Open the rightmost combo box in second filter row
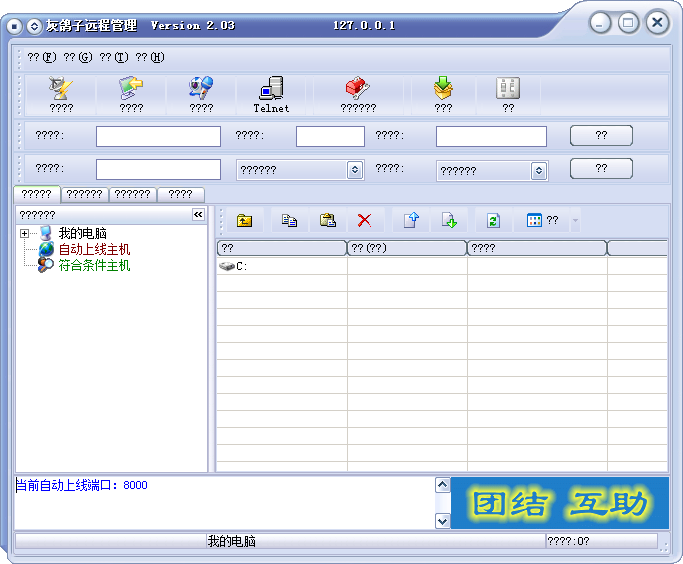683x564 pixels. click(x=539, y=171)
